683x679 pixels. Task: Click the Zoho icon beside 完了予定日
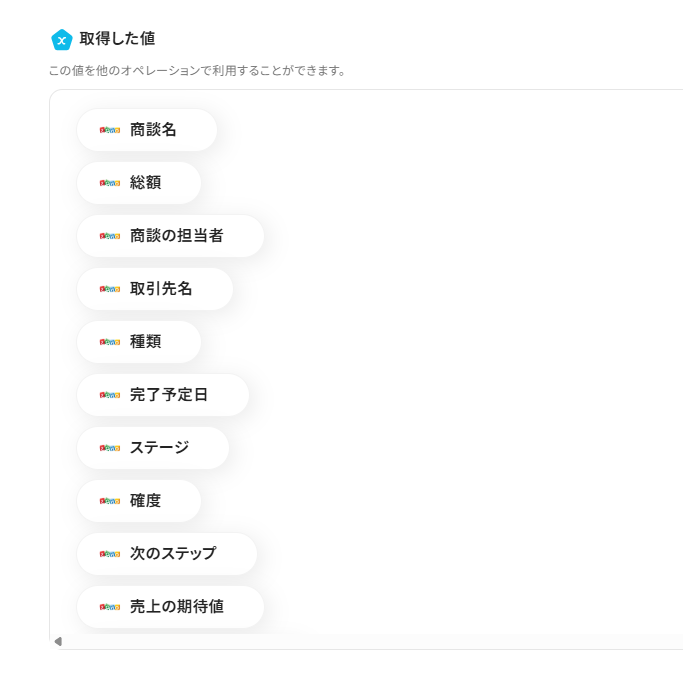click(110, 395)
